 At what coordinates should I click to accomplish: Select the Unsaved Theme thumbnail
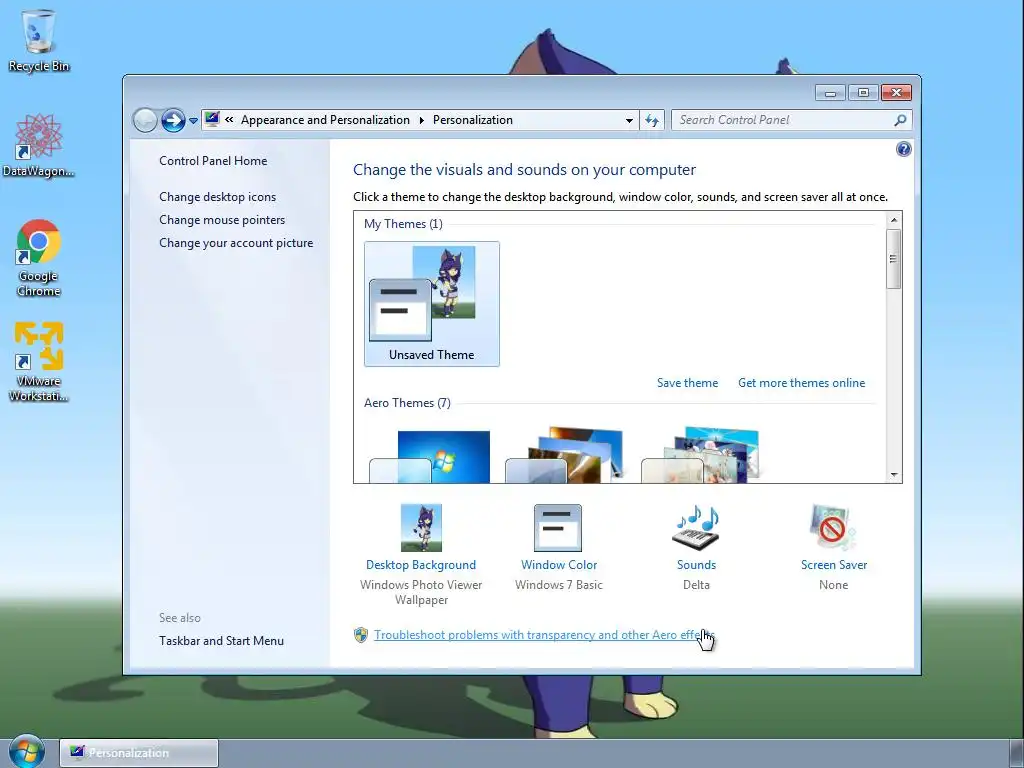pyautogui.click(x=432, y=304)
